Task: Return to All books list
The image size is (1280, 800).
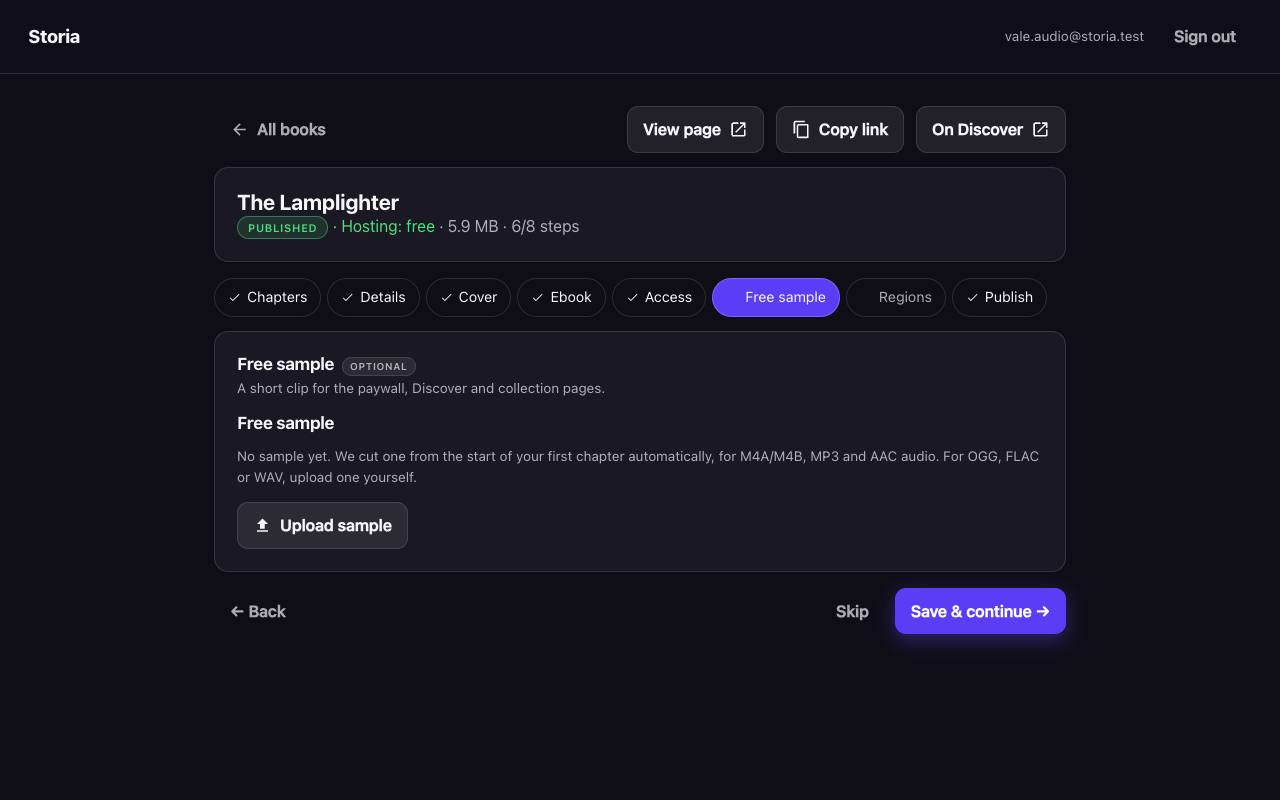Action: click(x=278, y=129)
